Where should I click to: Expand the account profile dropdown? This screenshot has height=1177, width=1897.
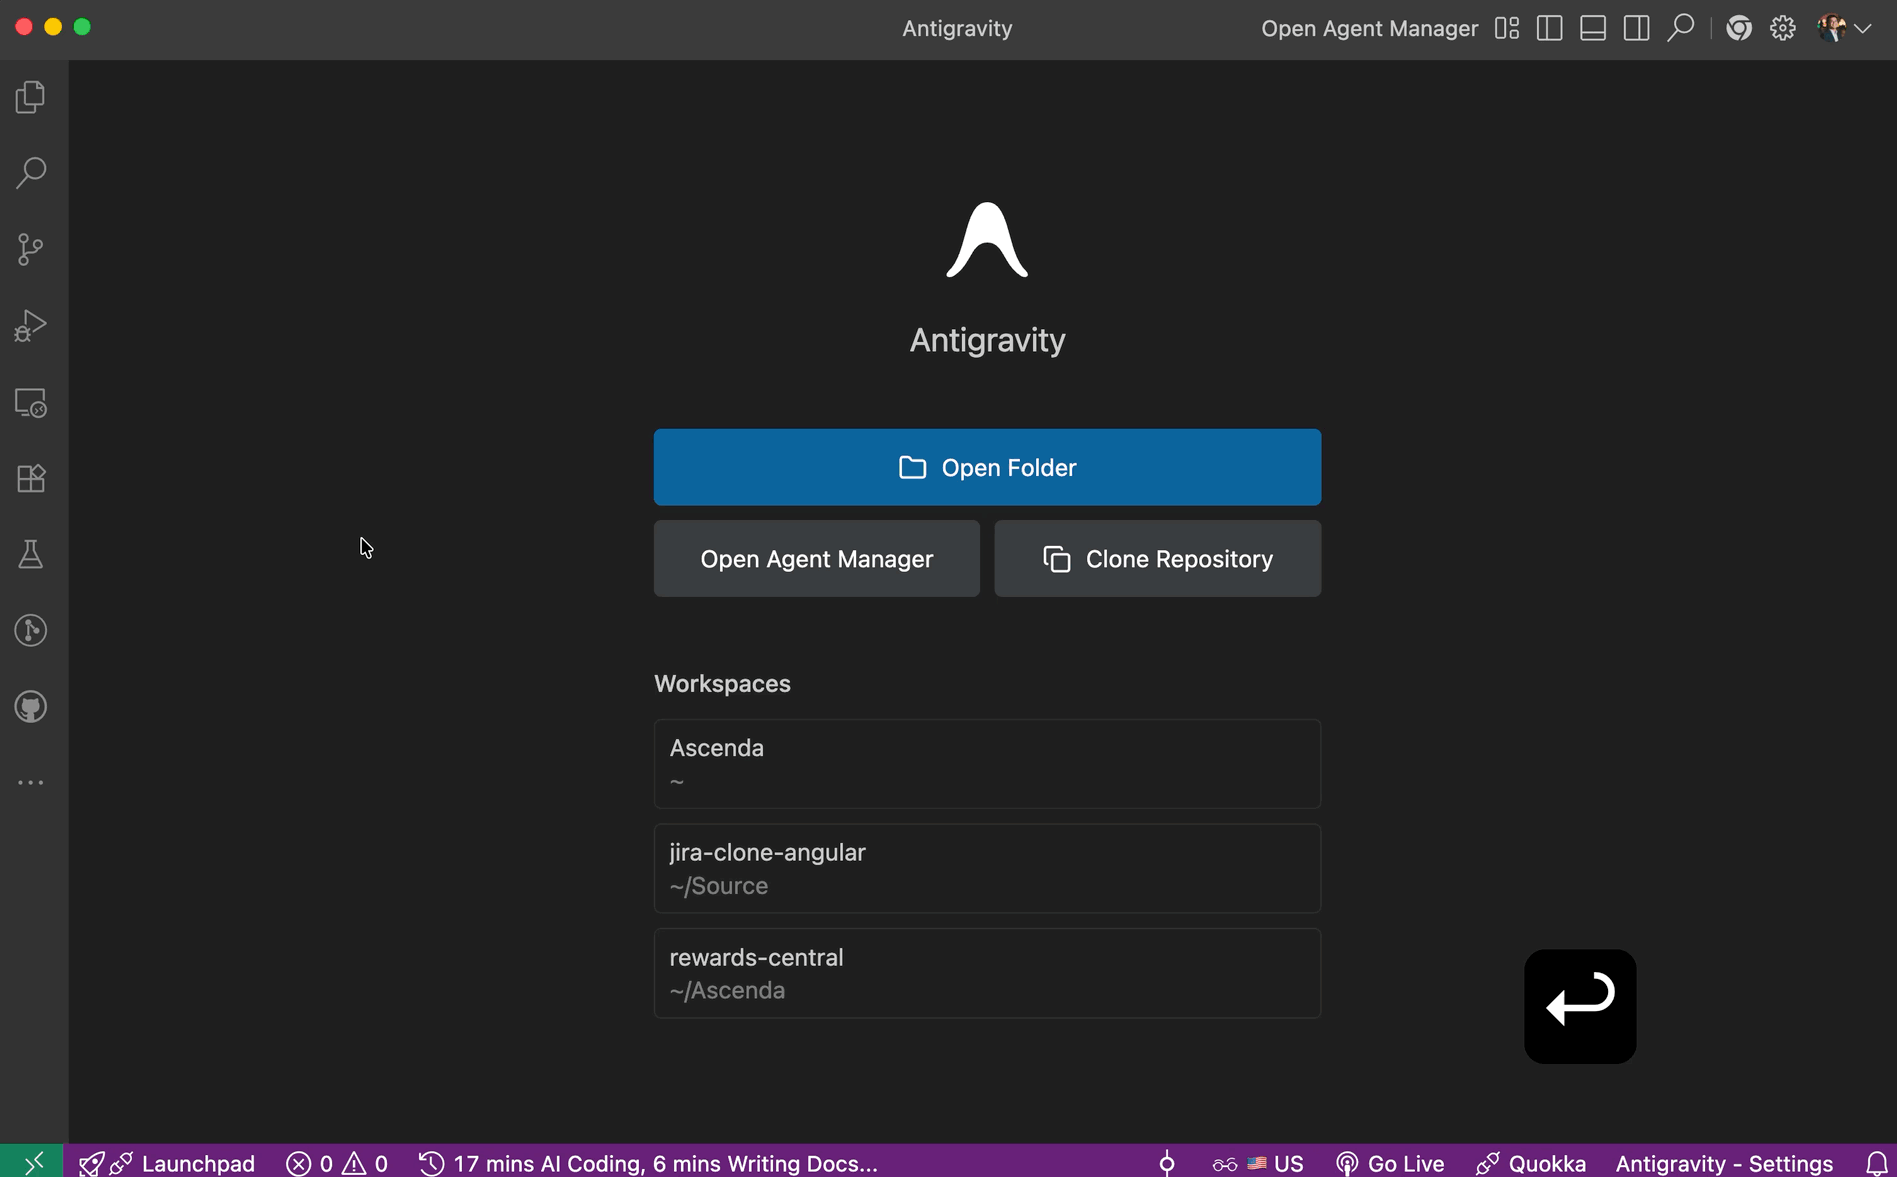[1844, 28]
